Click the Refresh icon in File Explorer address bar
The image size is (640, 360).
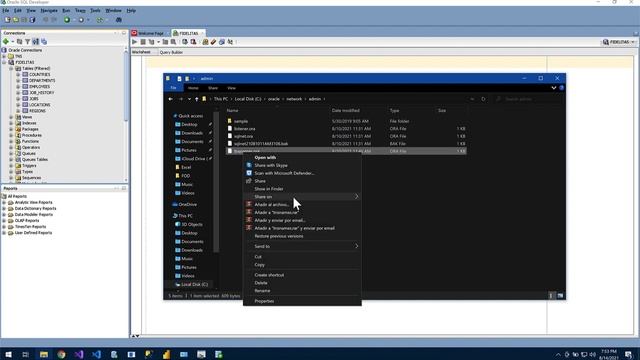click(x=483, y=99)
